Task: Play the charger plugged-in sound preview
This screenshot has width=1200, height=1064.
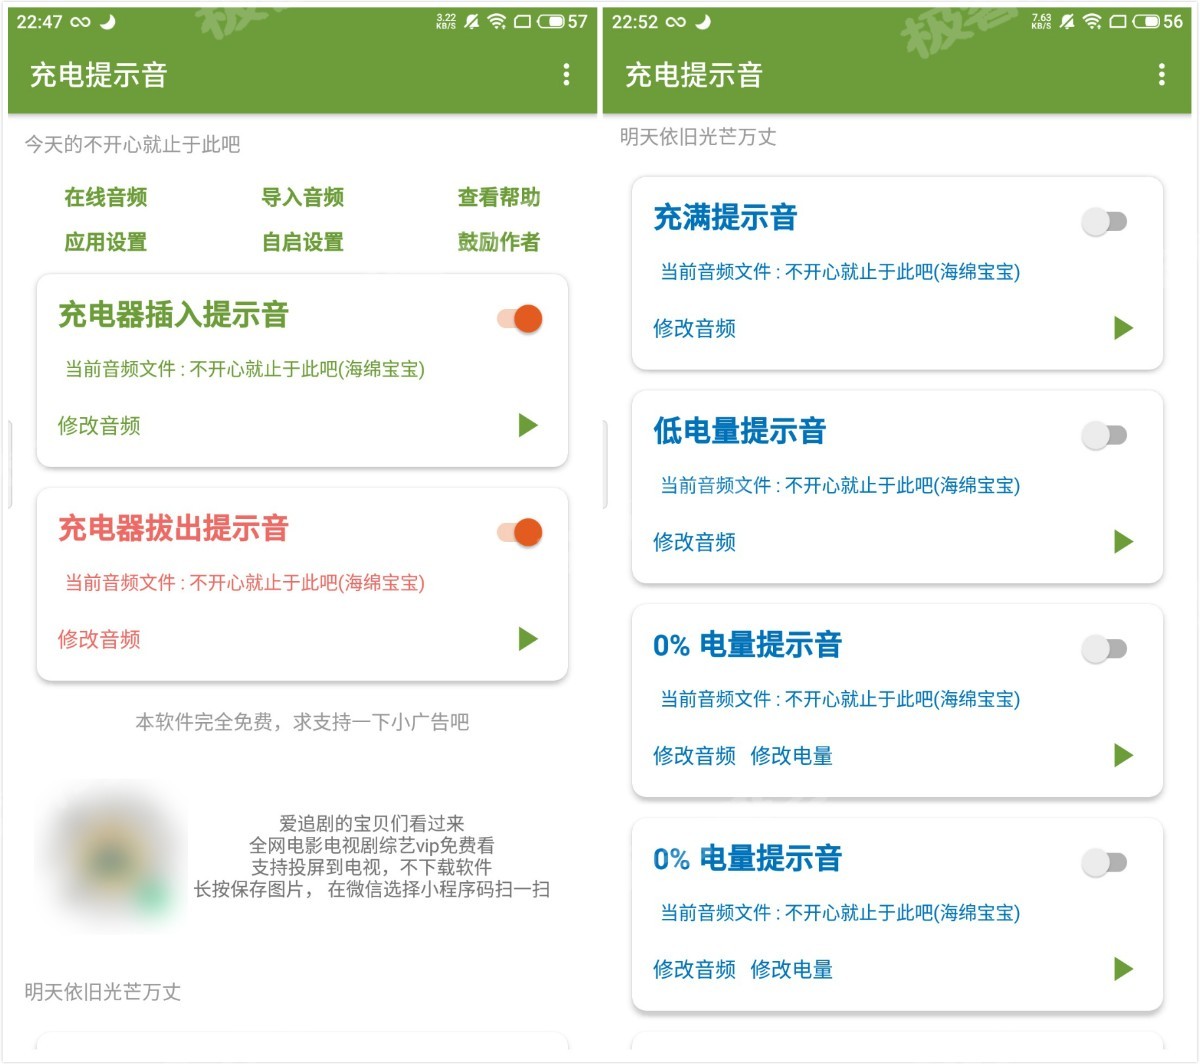Action: pyautogui.click(x=528, y=425)
